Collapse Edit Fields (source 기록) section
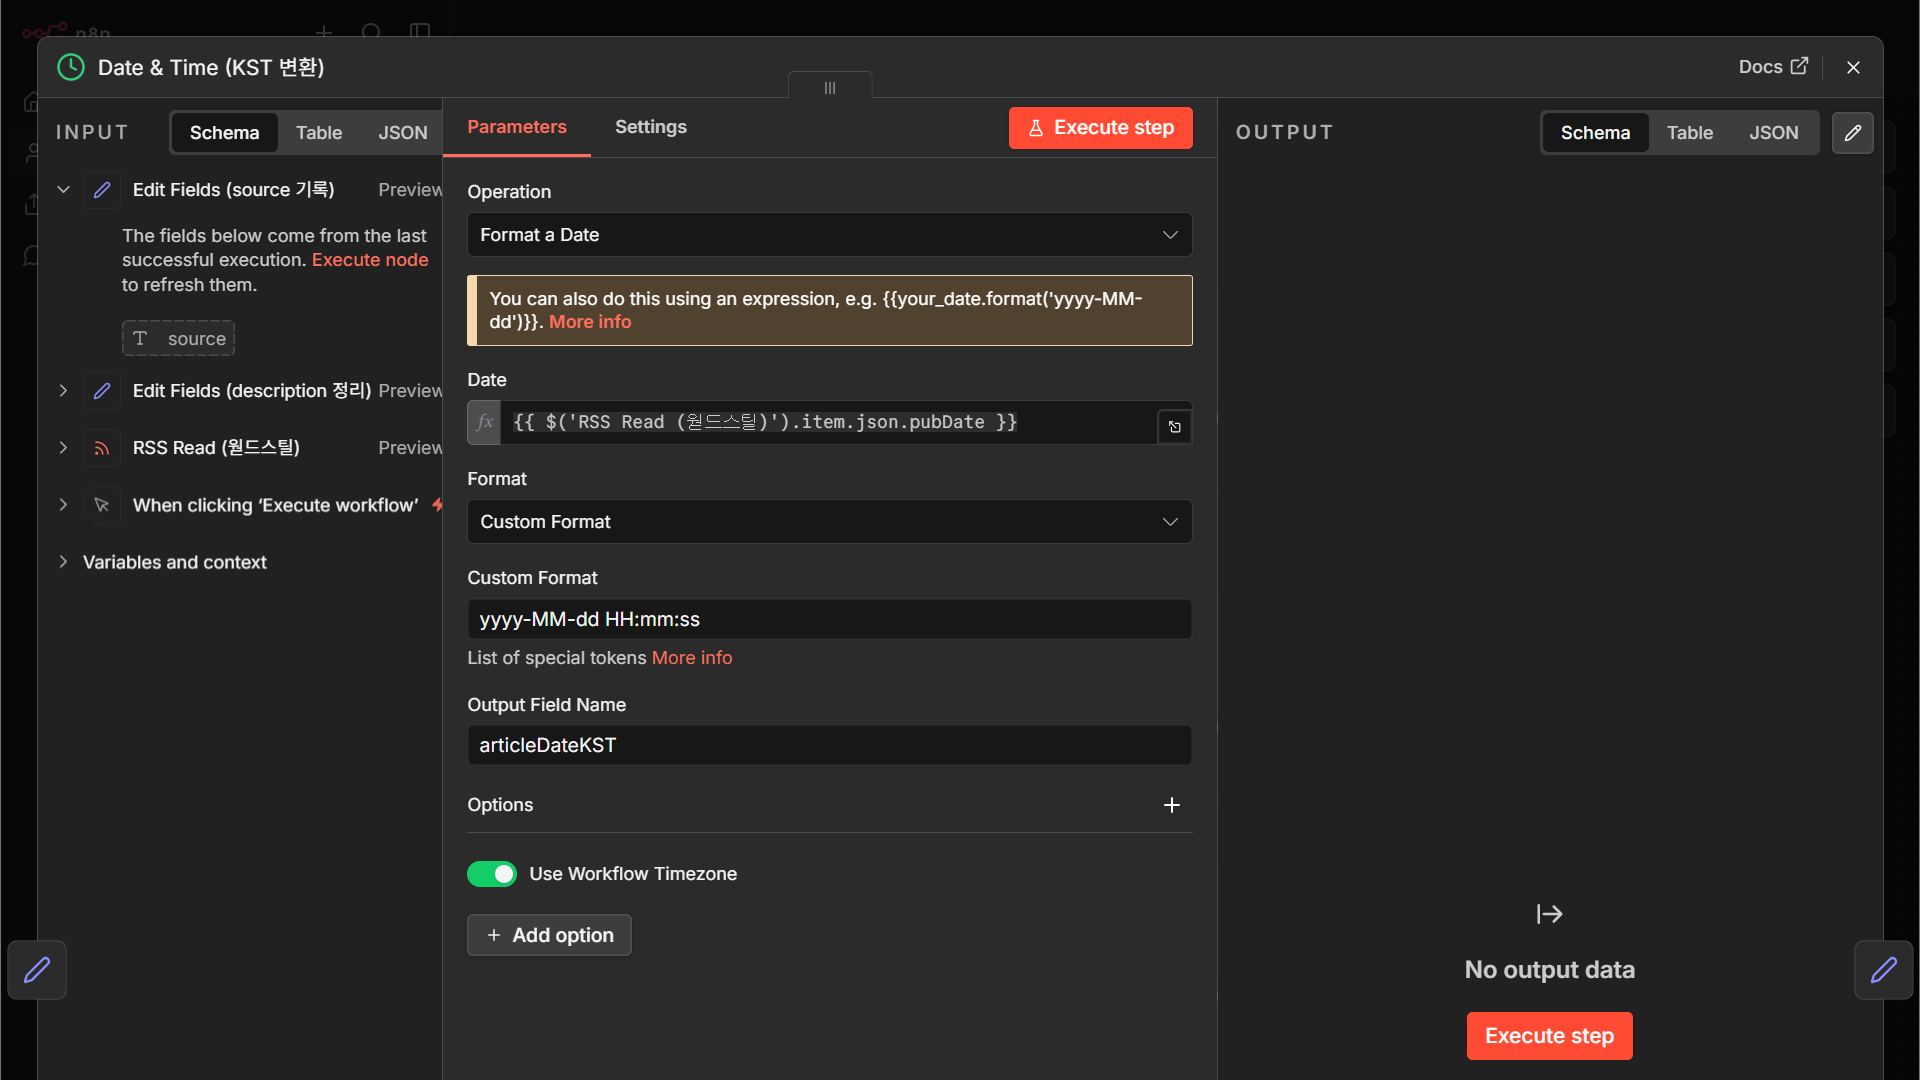The width and height of the screenshot is (1920, 1080). (x=63, y=190)
